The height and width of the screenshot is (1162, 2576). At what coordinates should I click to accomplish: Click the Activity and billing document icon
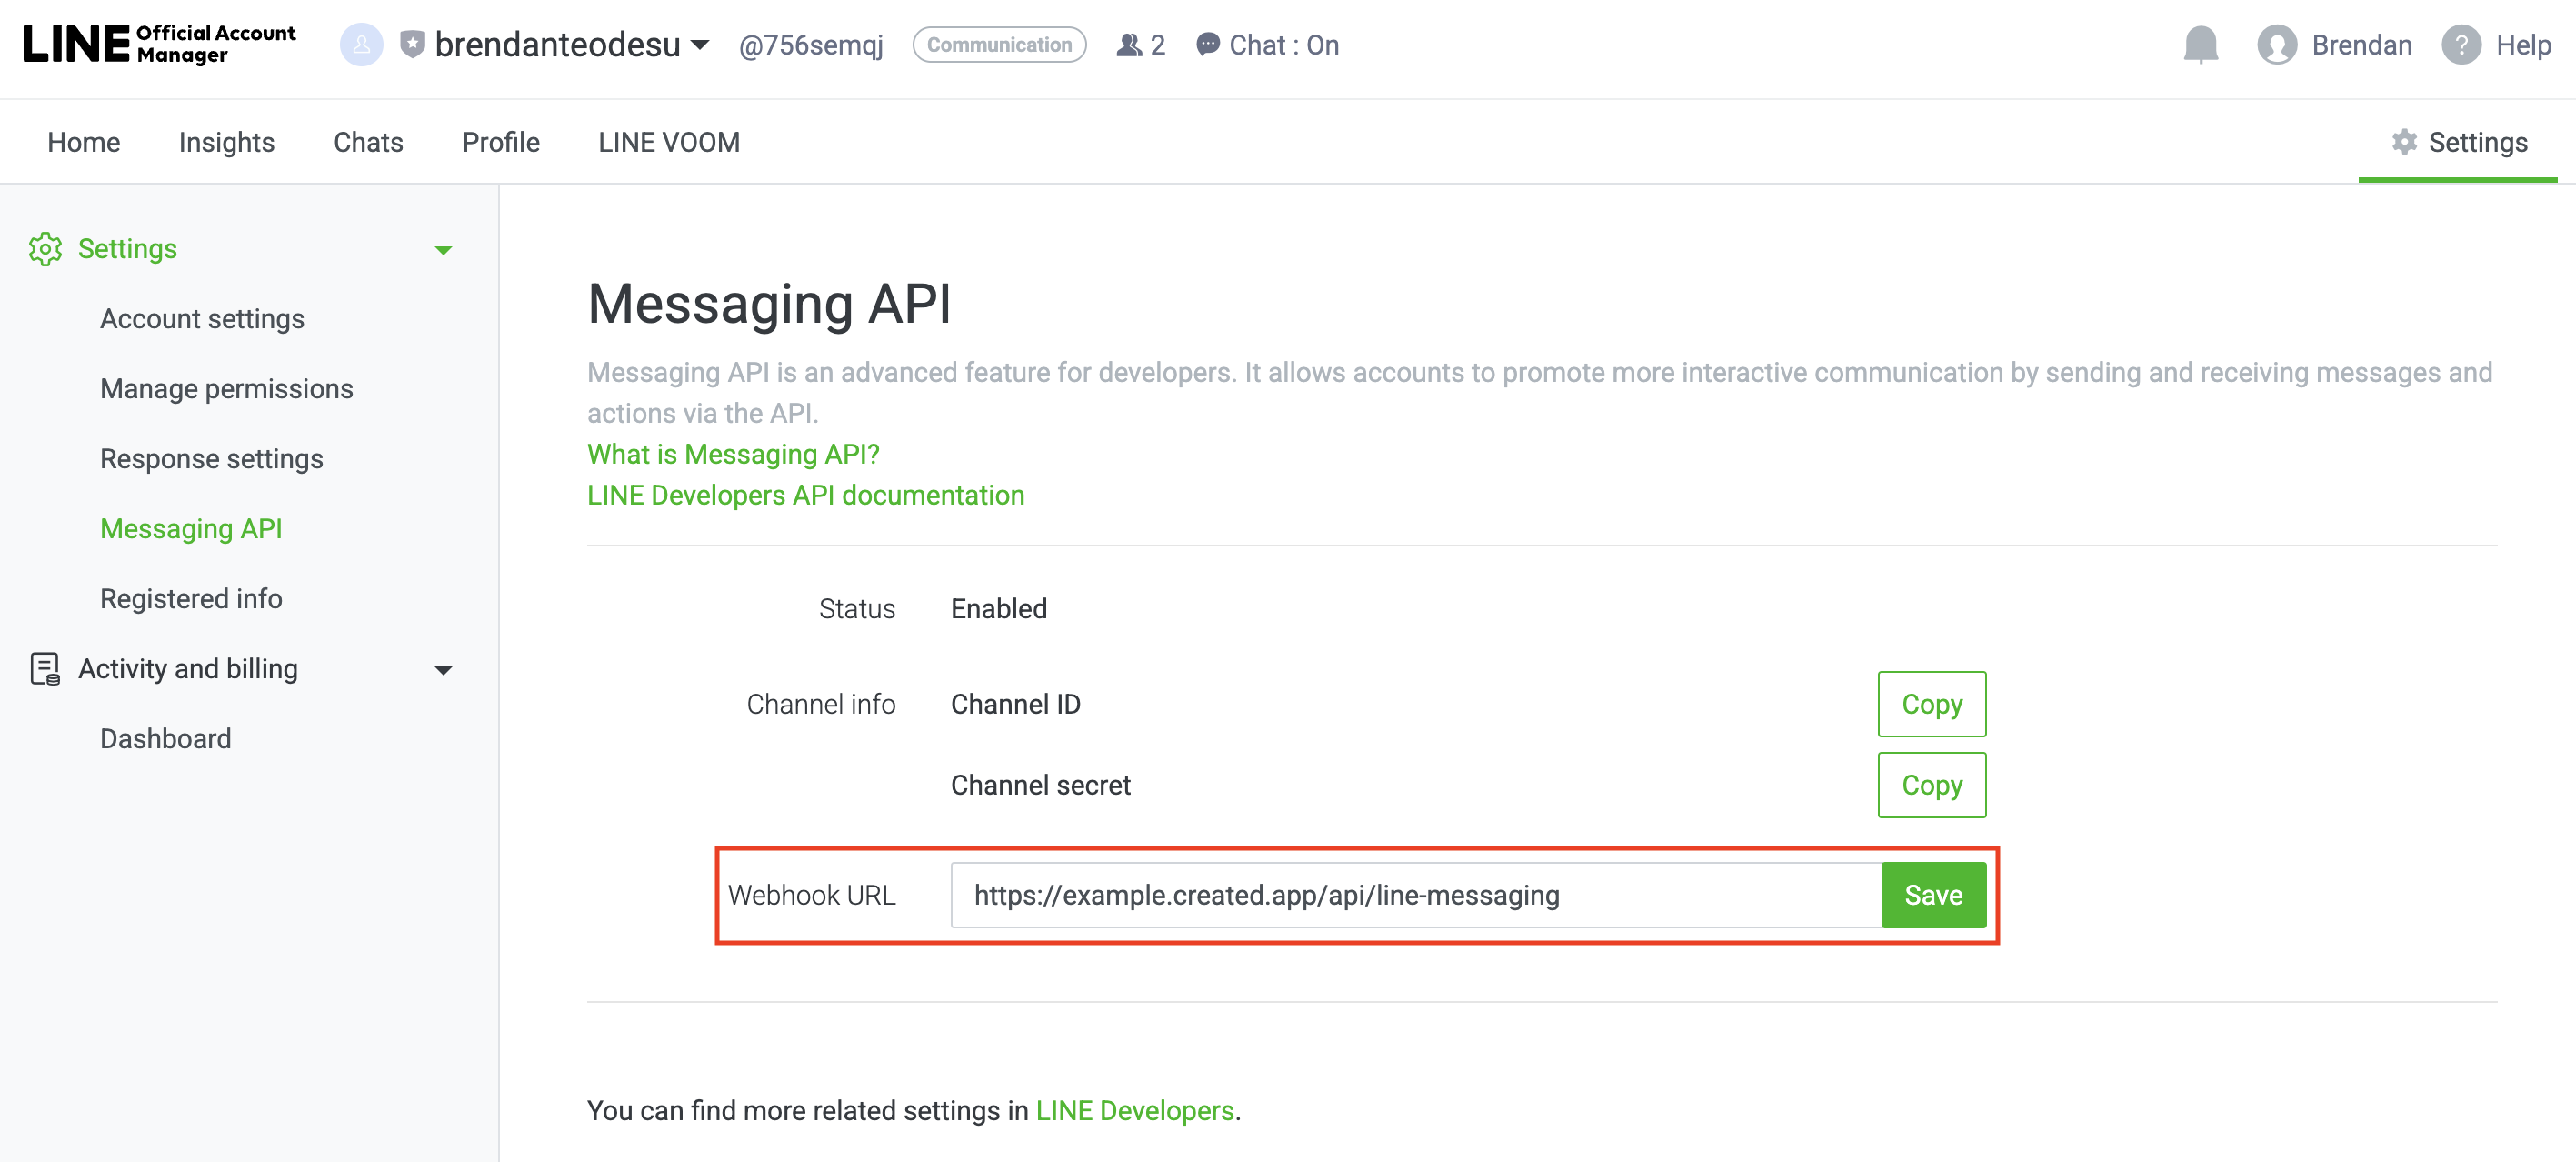click(x=45, y=669)
